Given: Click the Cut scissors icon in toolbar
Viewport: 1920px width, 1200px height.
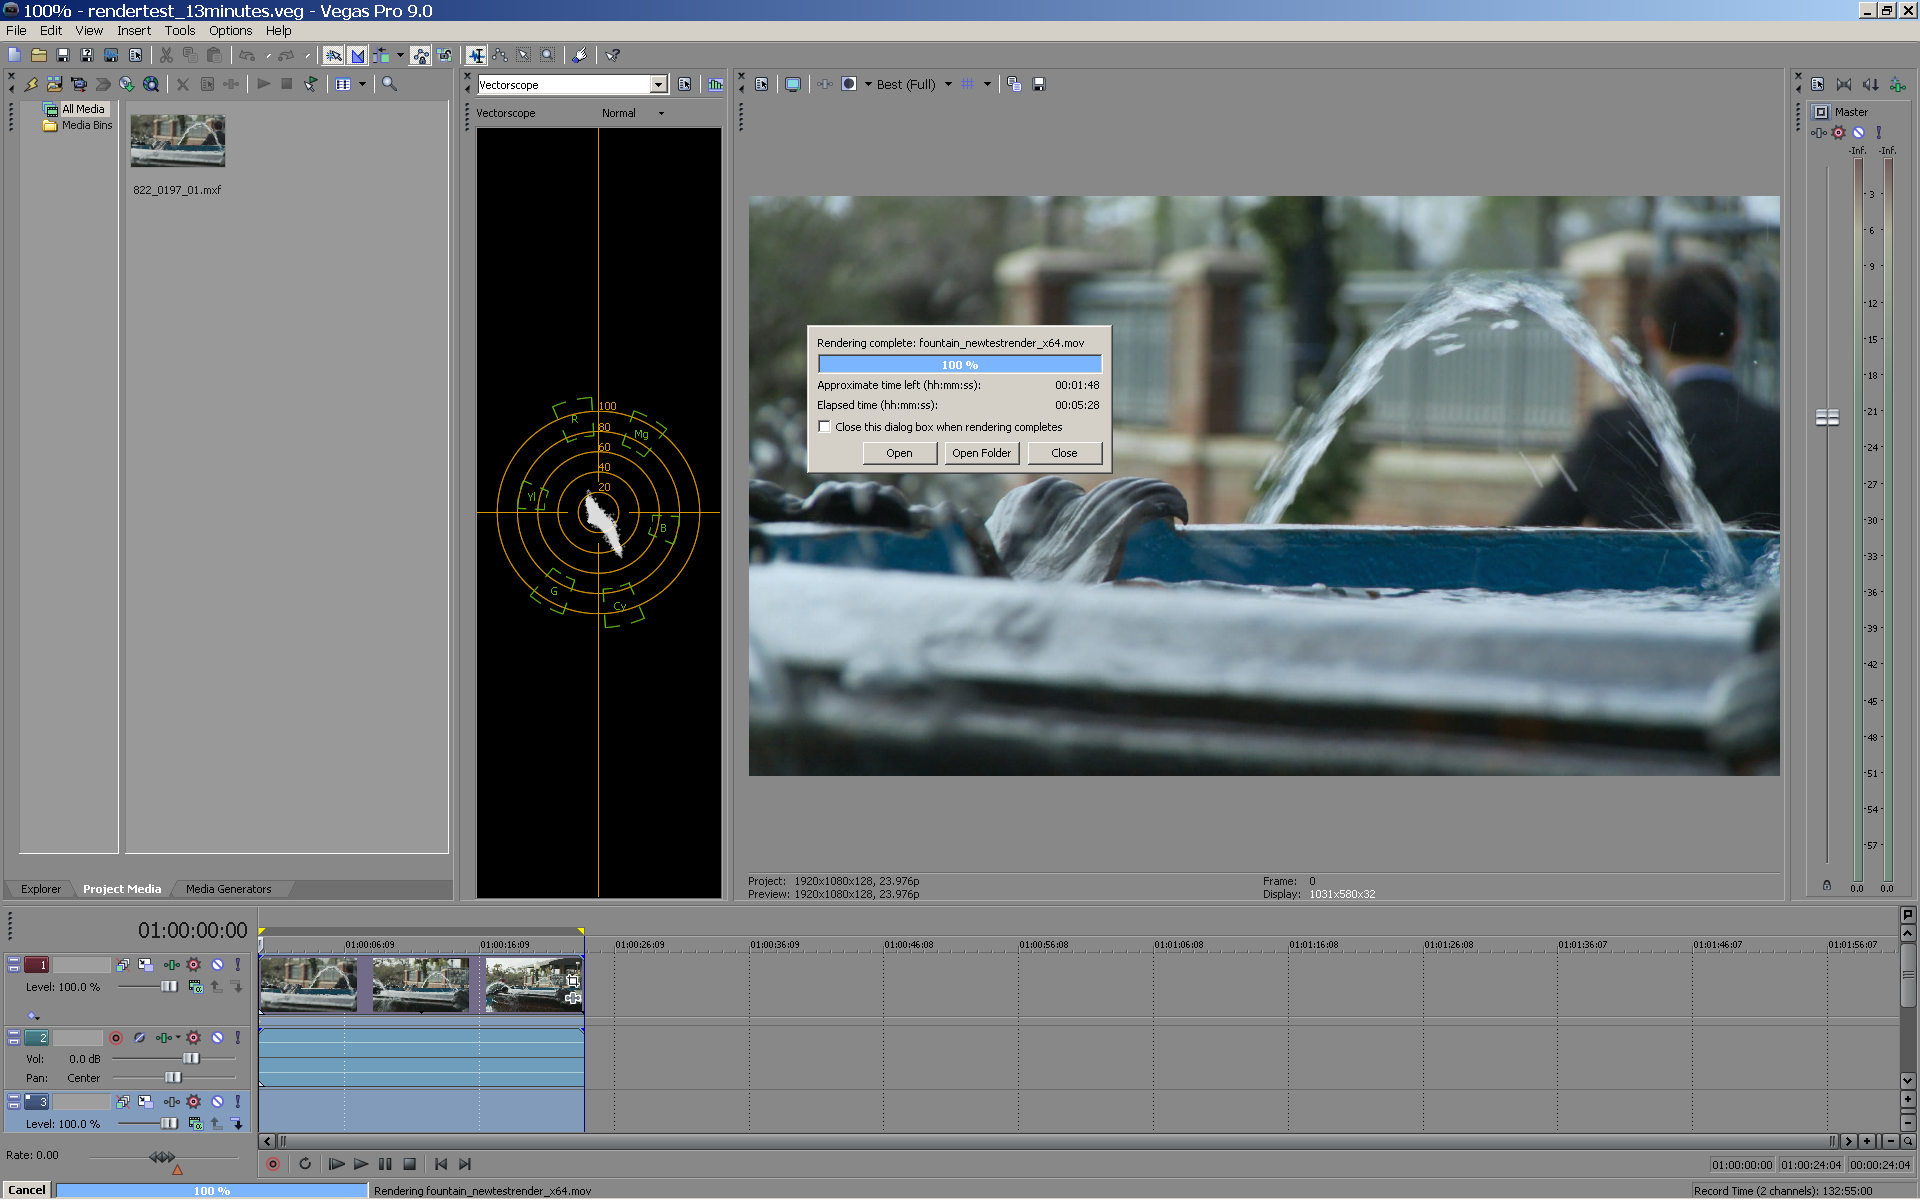Looking at the screenshot, I should click(166, 56).
